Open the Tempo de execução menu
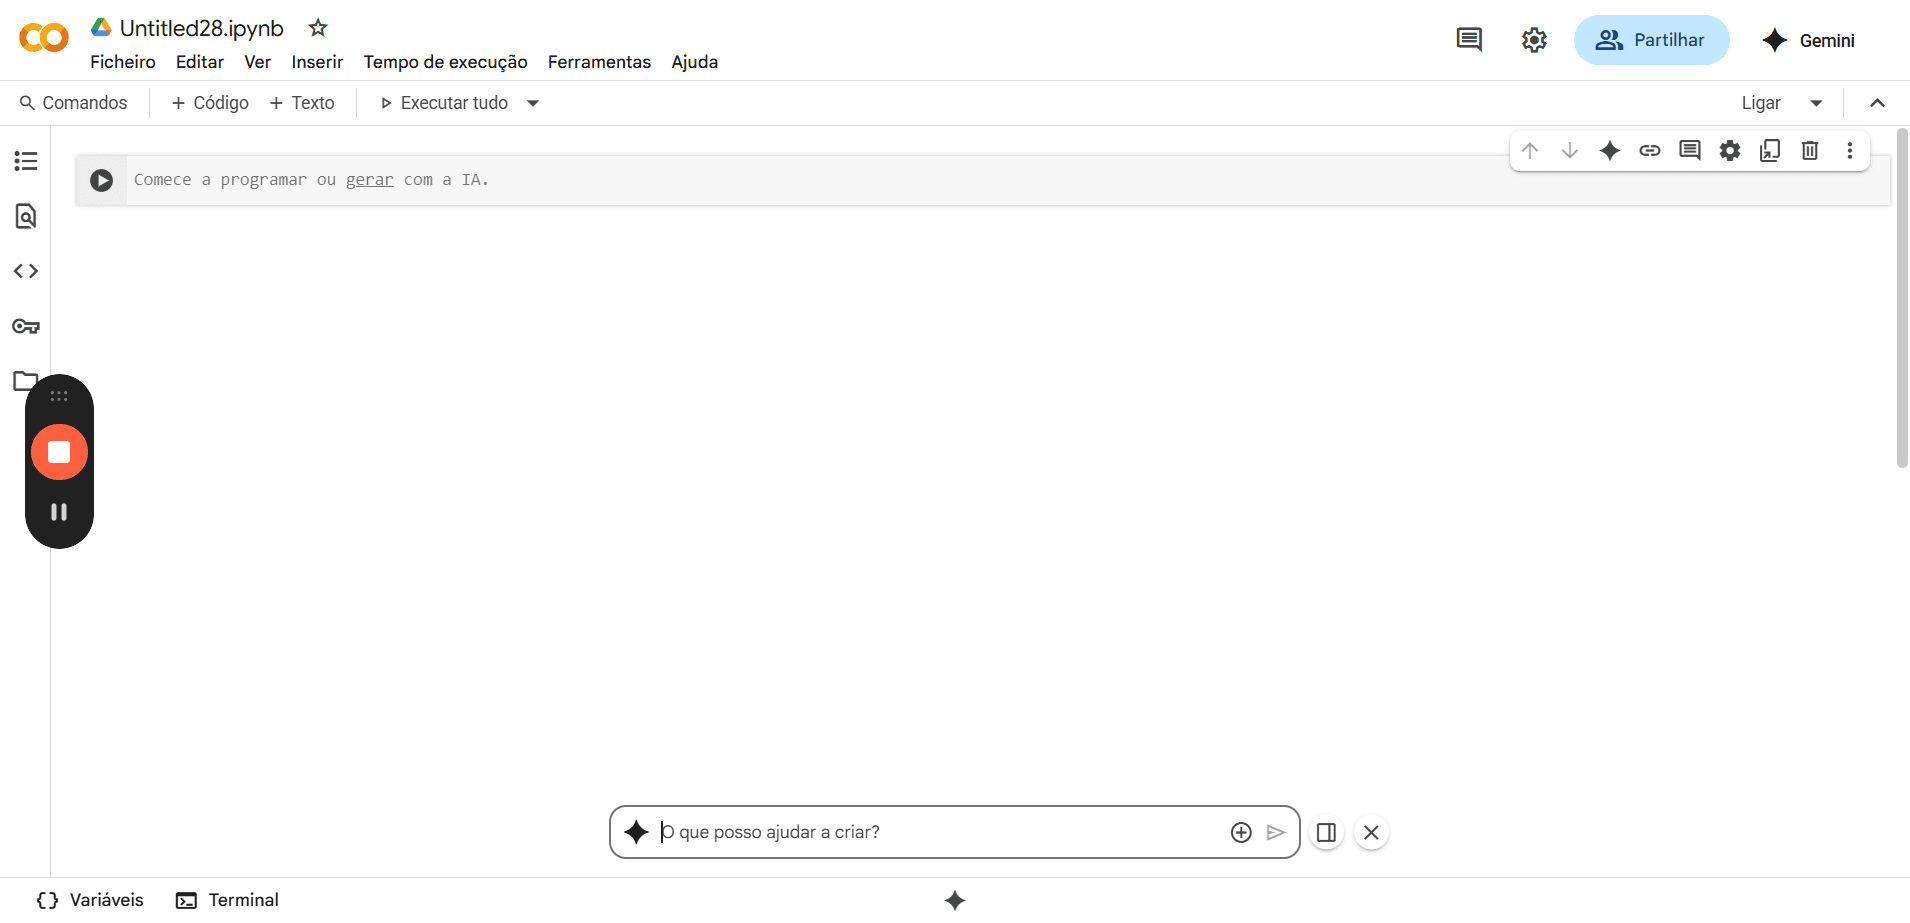 (445, 62)
